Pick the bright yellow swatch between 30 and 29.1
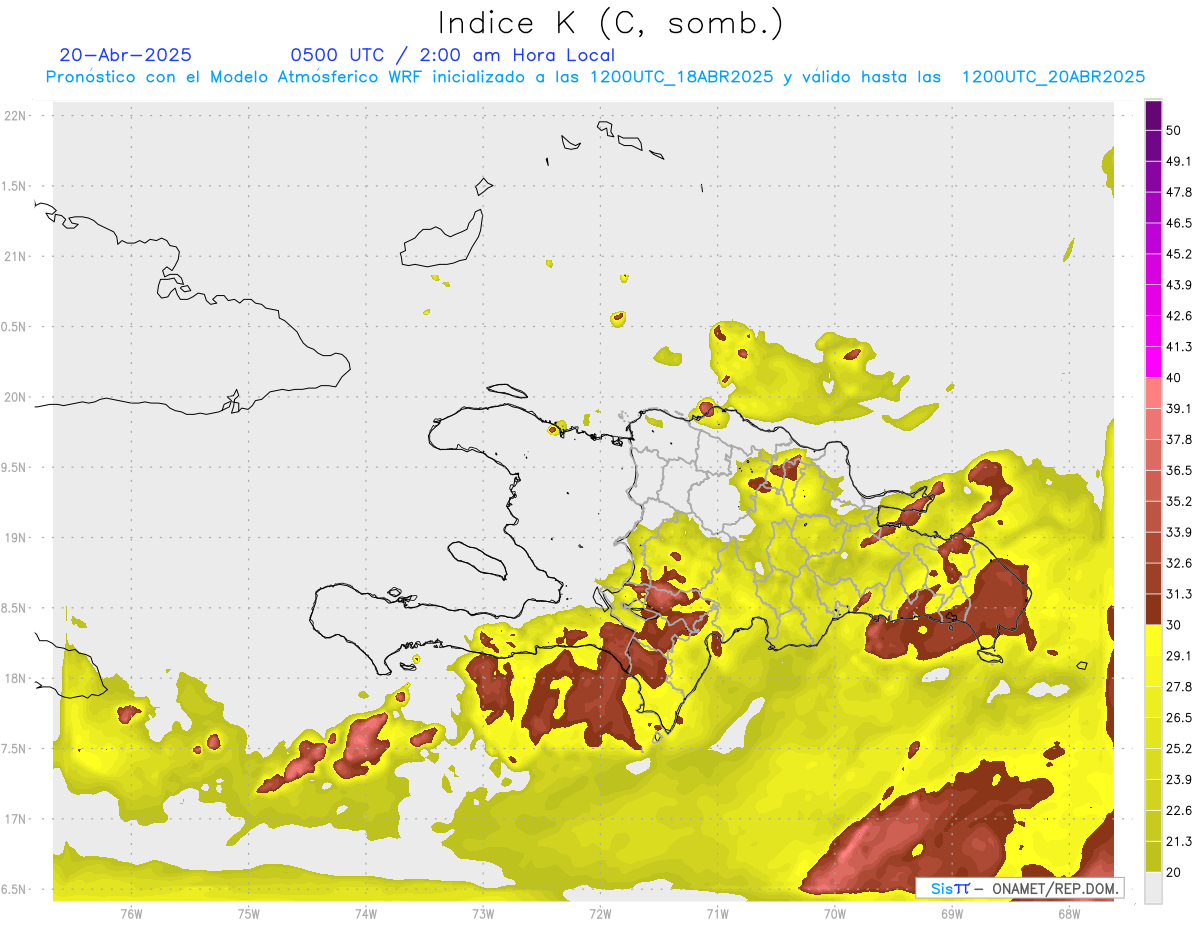 [x=1153, y=640]
